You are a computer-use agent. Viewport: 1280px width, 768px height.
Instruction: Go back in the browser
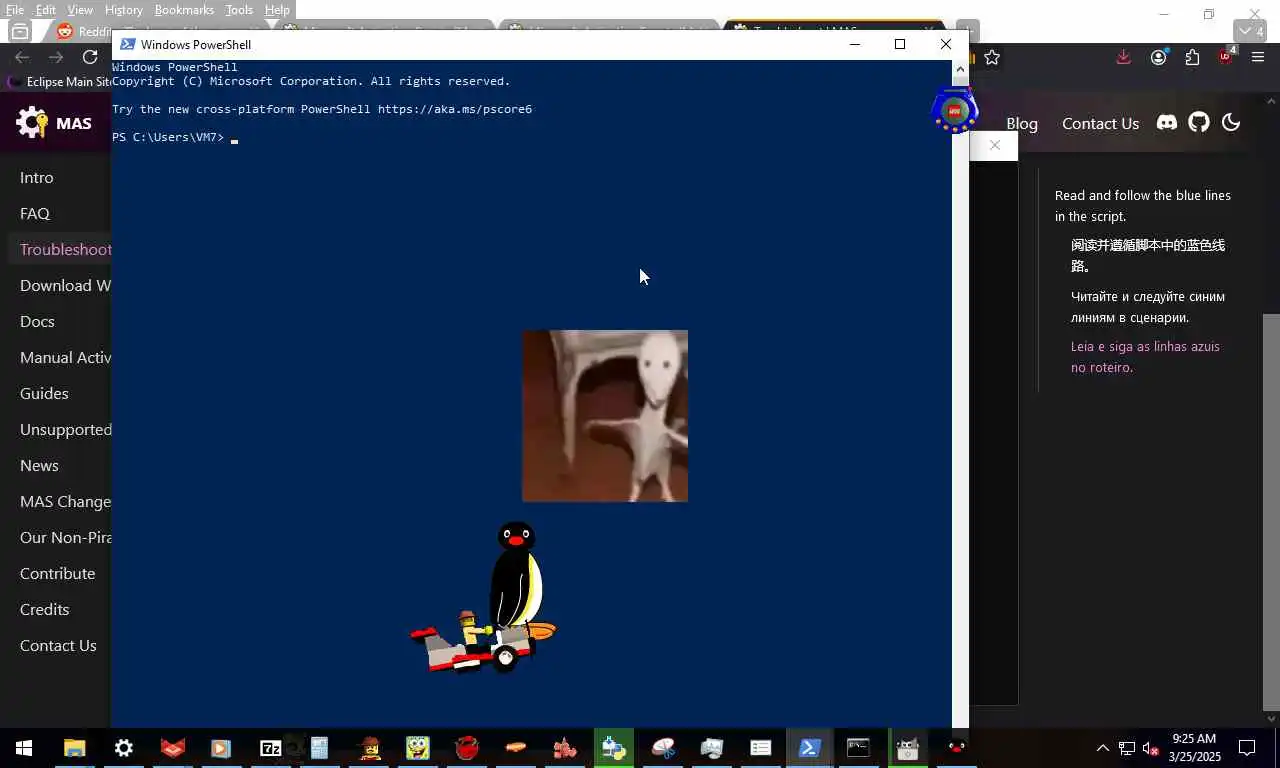pyautogui.click(x=22, y=57)
